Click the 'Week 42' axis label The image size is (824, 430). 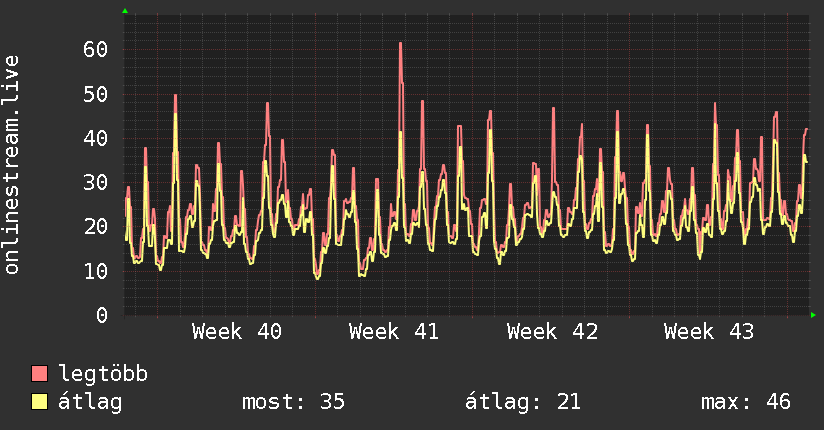tap(552, 332)
